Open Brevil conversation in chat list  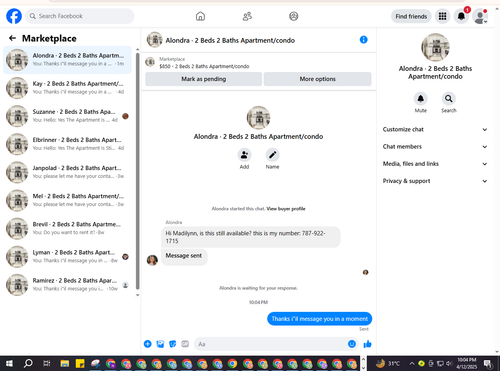[x=67, y=228]
